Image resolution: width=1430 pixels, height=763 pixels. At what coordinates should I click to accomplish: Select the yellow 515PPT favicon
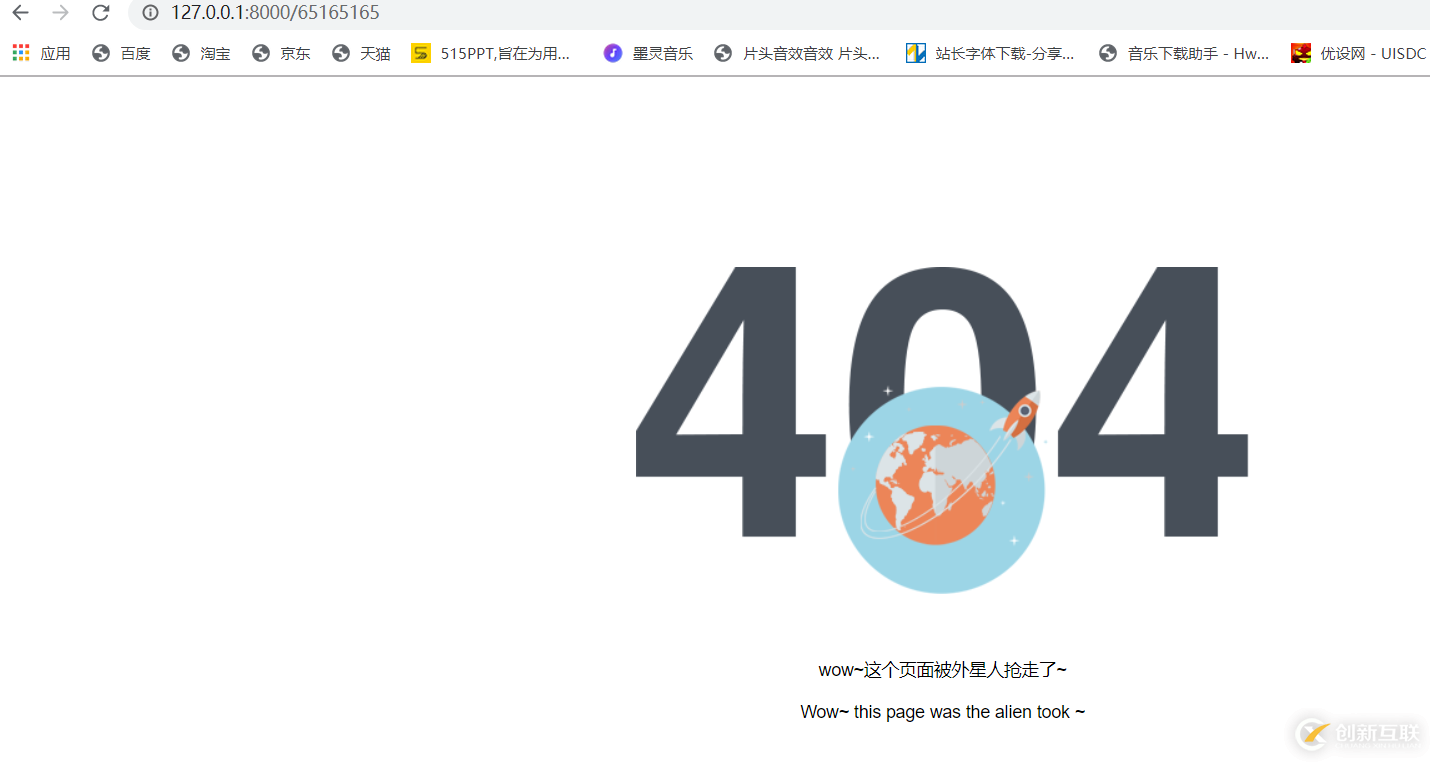(421, 53)
